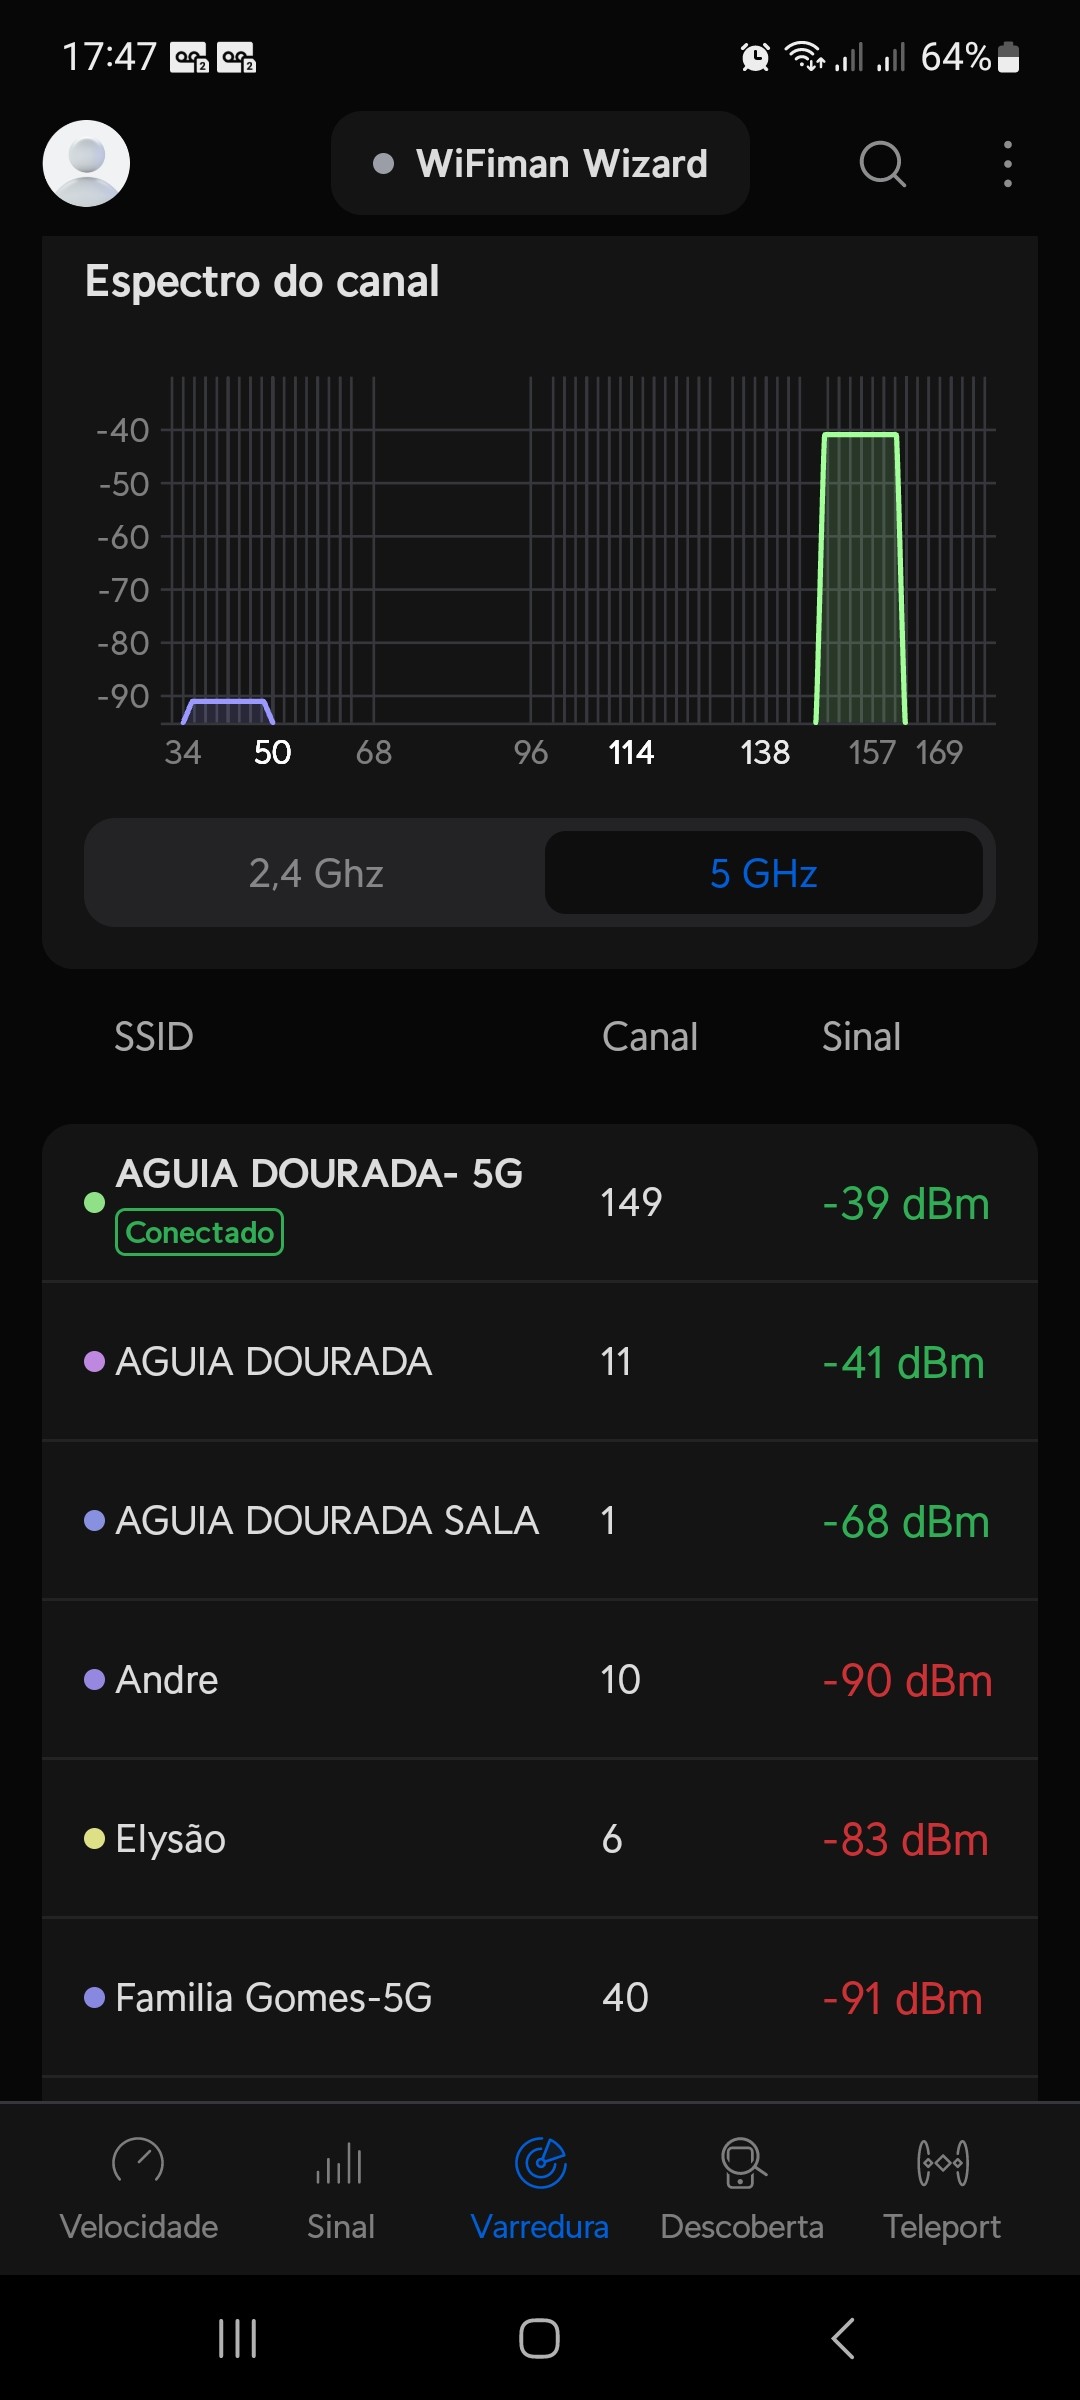
Task: Select the Familia Gomes-5G network row
Action: tap(540, 1997)
